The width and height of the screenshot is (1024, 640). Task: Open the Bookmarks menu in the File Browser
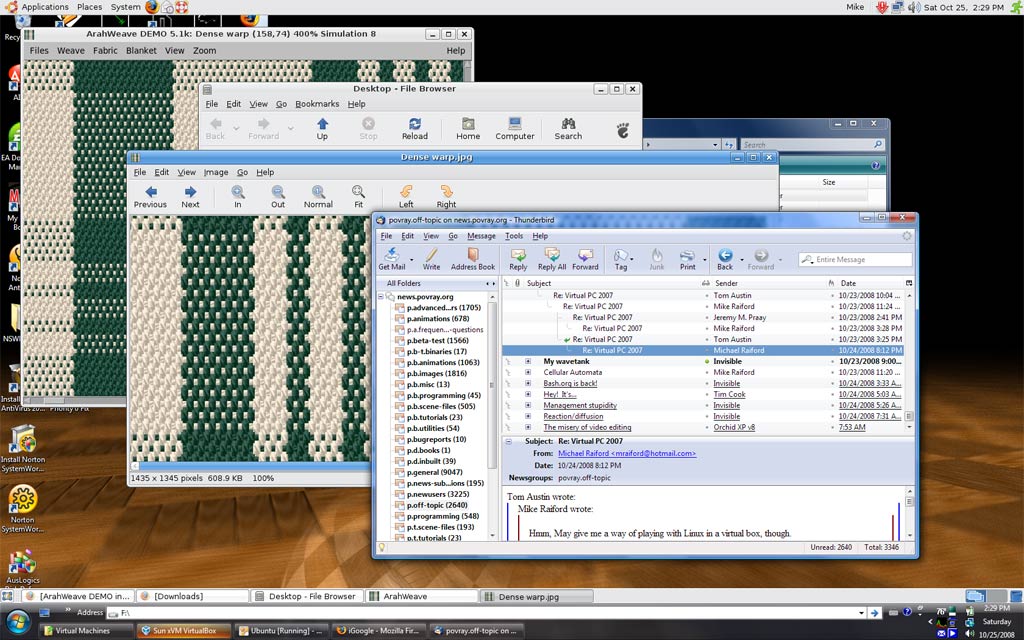click(x=317, y=104)
